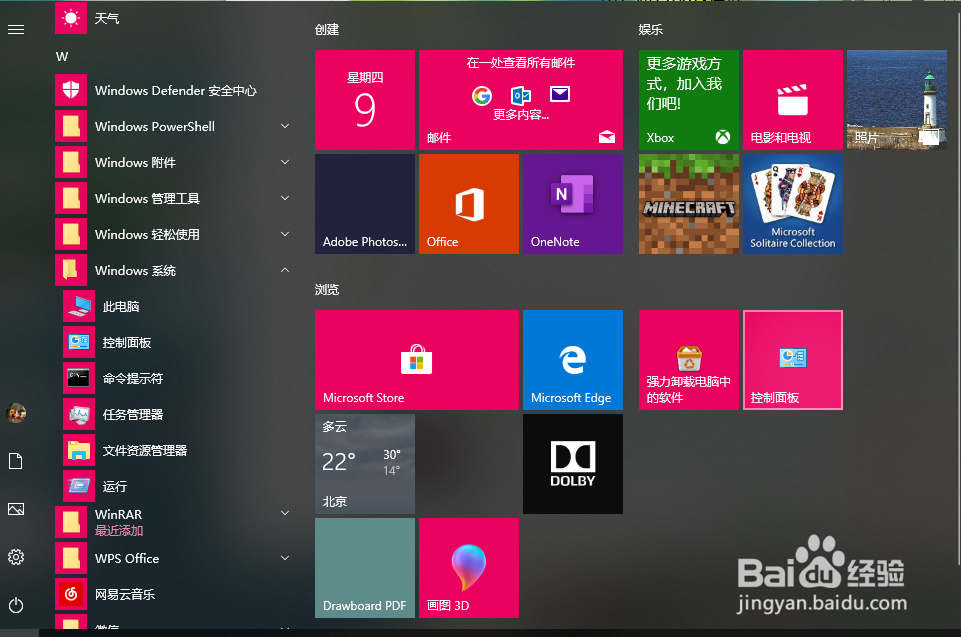Open the Office tile
Screen dimensions: 961x637
point(469,204)
